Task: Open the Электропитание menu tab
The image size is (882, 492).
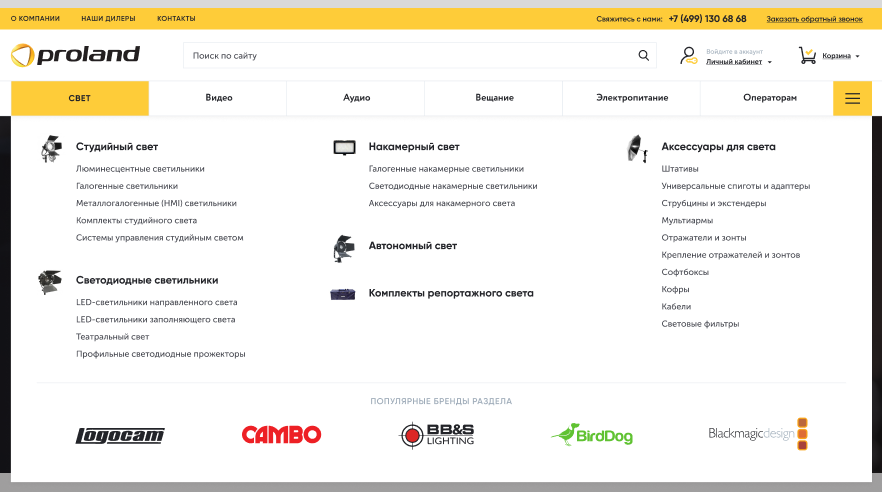Action: (x=632, y=98)
